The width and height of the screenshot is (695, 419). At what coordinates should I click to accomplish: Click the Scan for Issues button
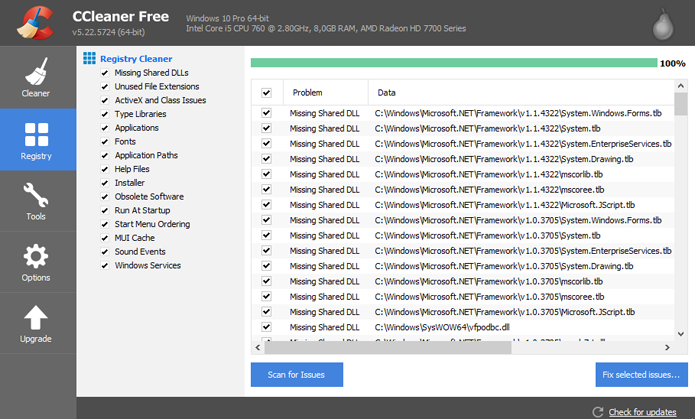tap(297, 375)
